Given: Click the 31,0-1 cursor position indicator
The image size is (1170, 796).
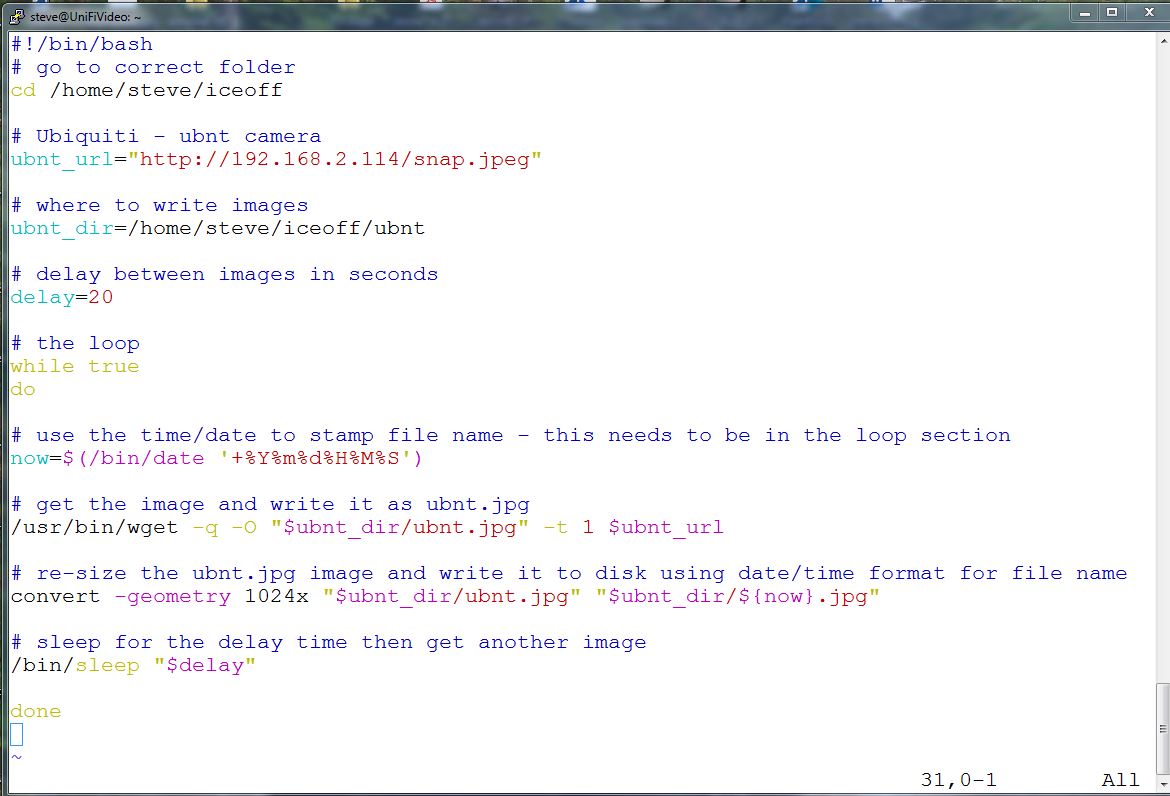Looking at the screenshot, I should coord(957,779).
